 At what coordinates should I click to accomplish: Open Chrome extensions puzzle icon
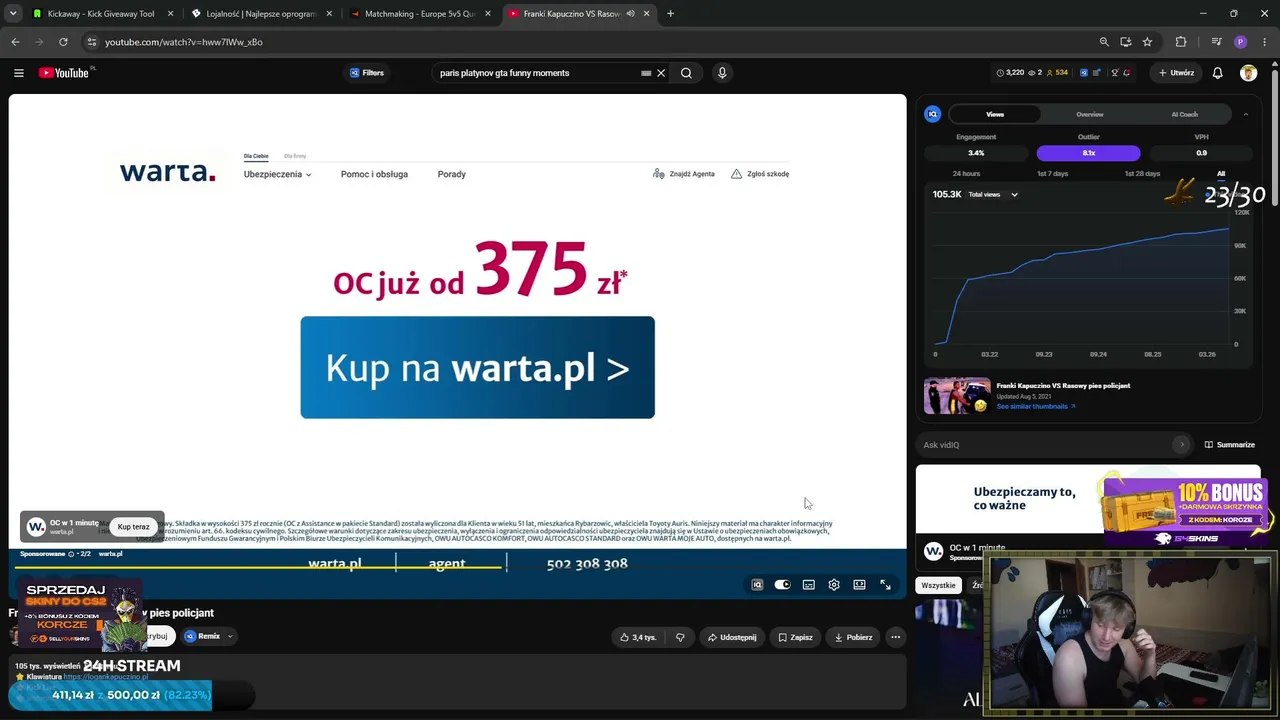coord(1181,42)
